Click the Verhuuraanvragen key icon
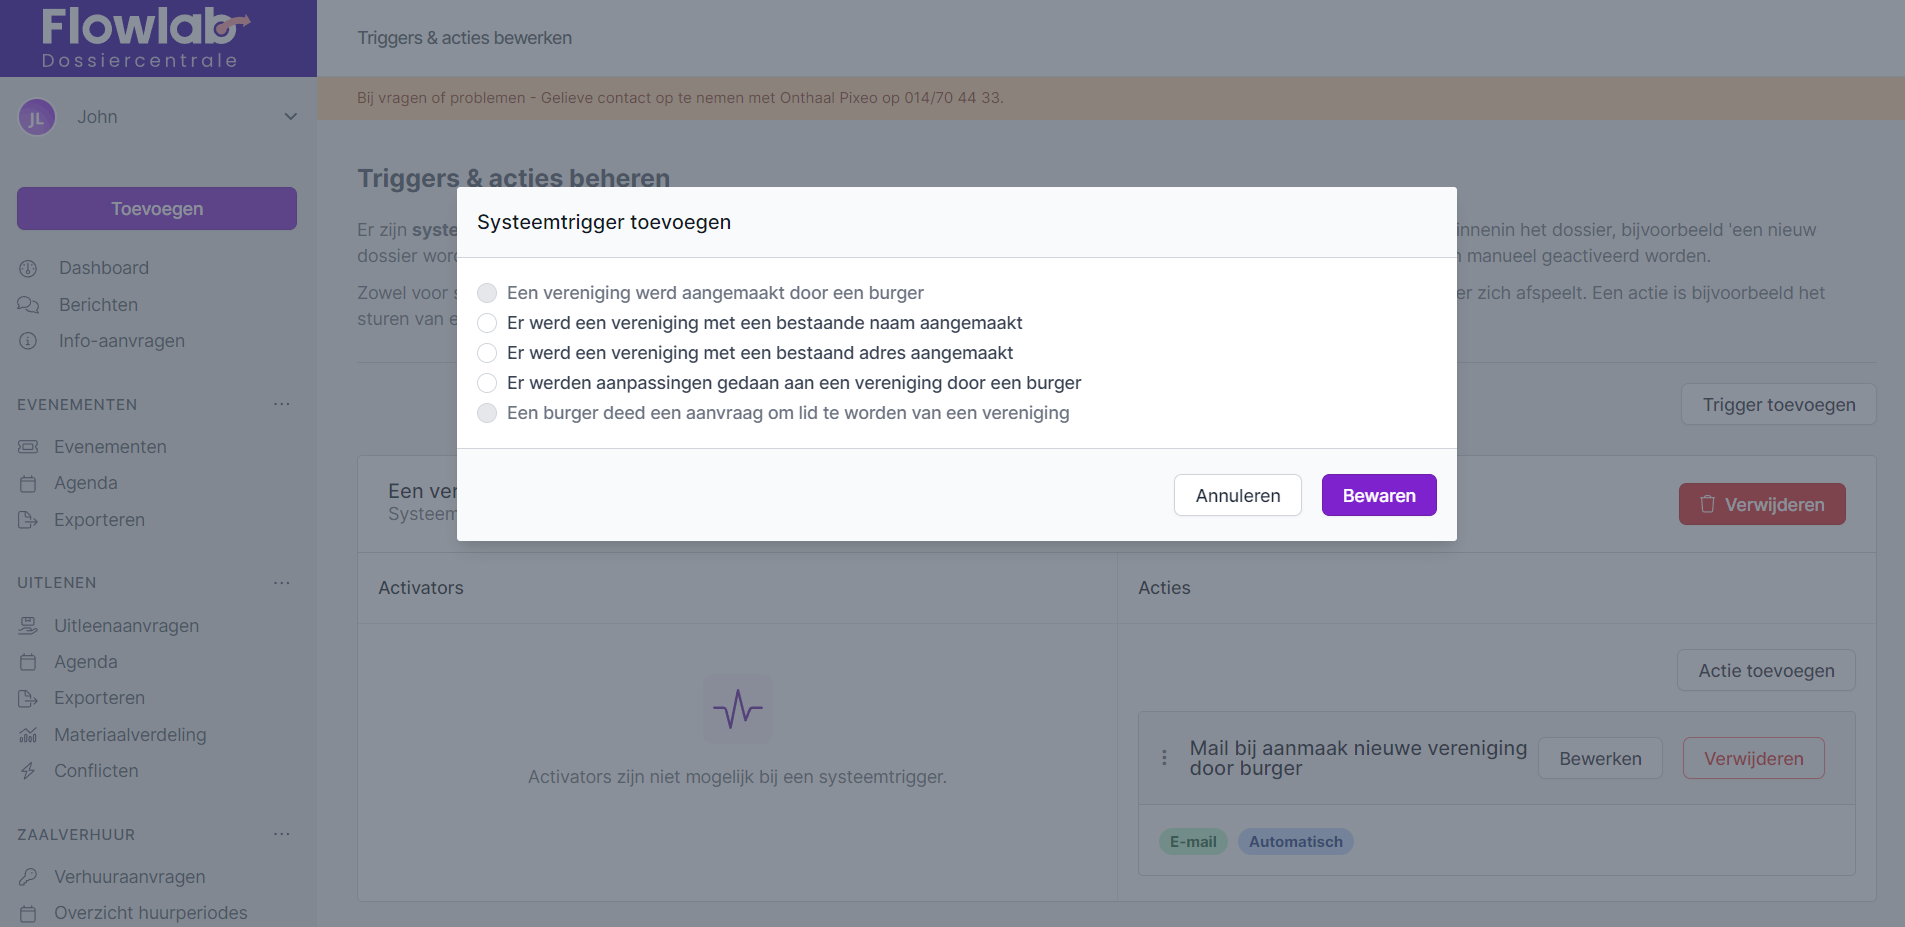Screen dimensions: 1905x927 pos(28,877)
